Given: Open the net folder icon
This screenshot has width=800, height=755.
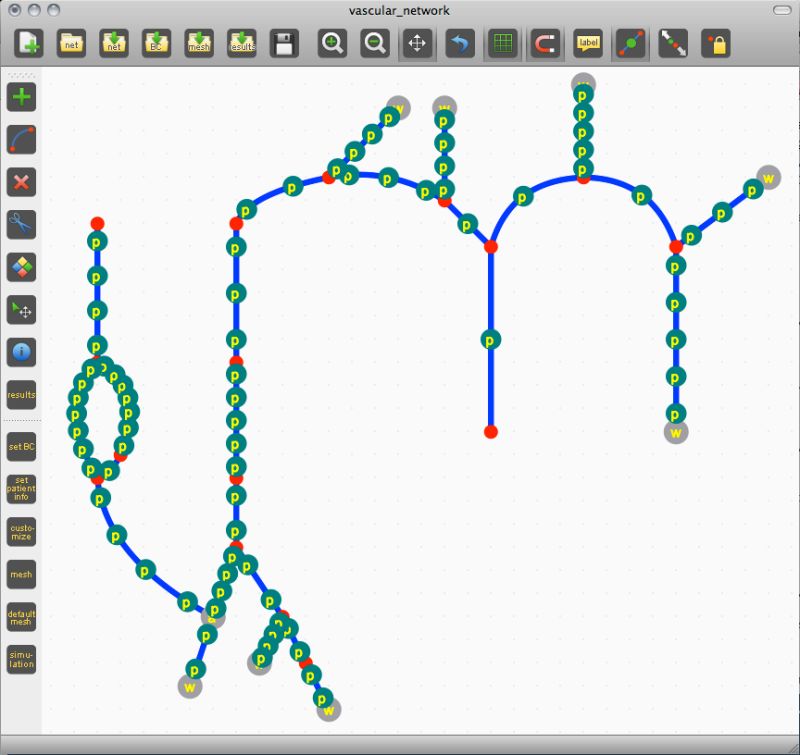Looking at the screenshot, I should (x=71, y=43).
